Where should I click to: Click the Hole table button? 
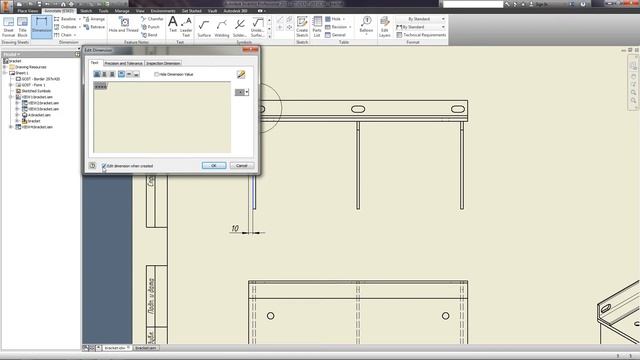click(x=333, y=19)
